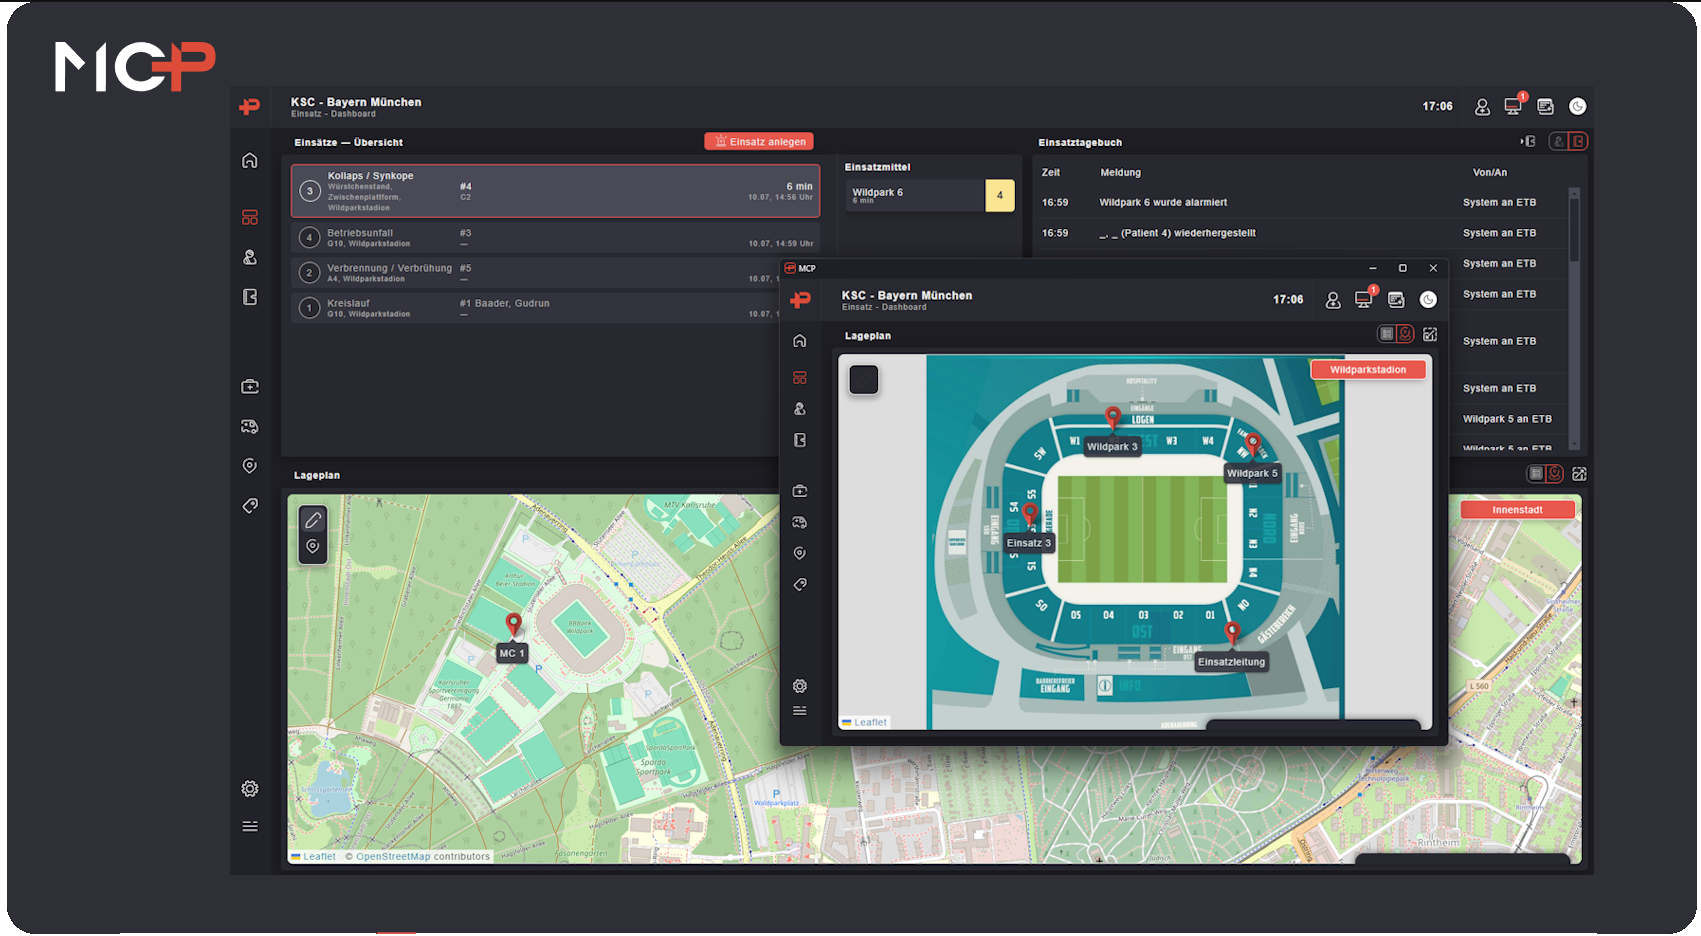The height and width of the screenshot is (936, 1701).
Task: Select the pencil draw tool on the map
Action: click(313, 520)
